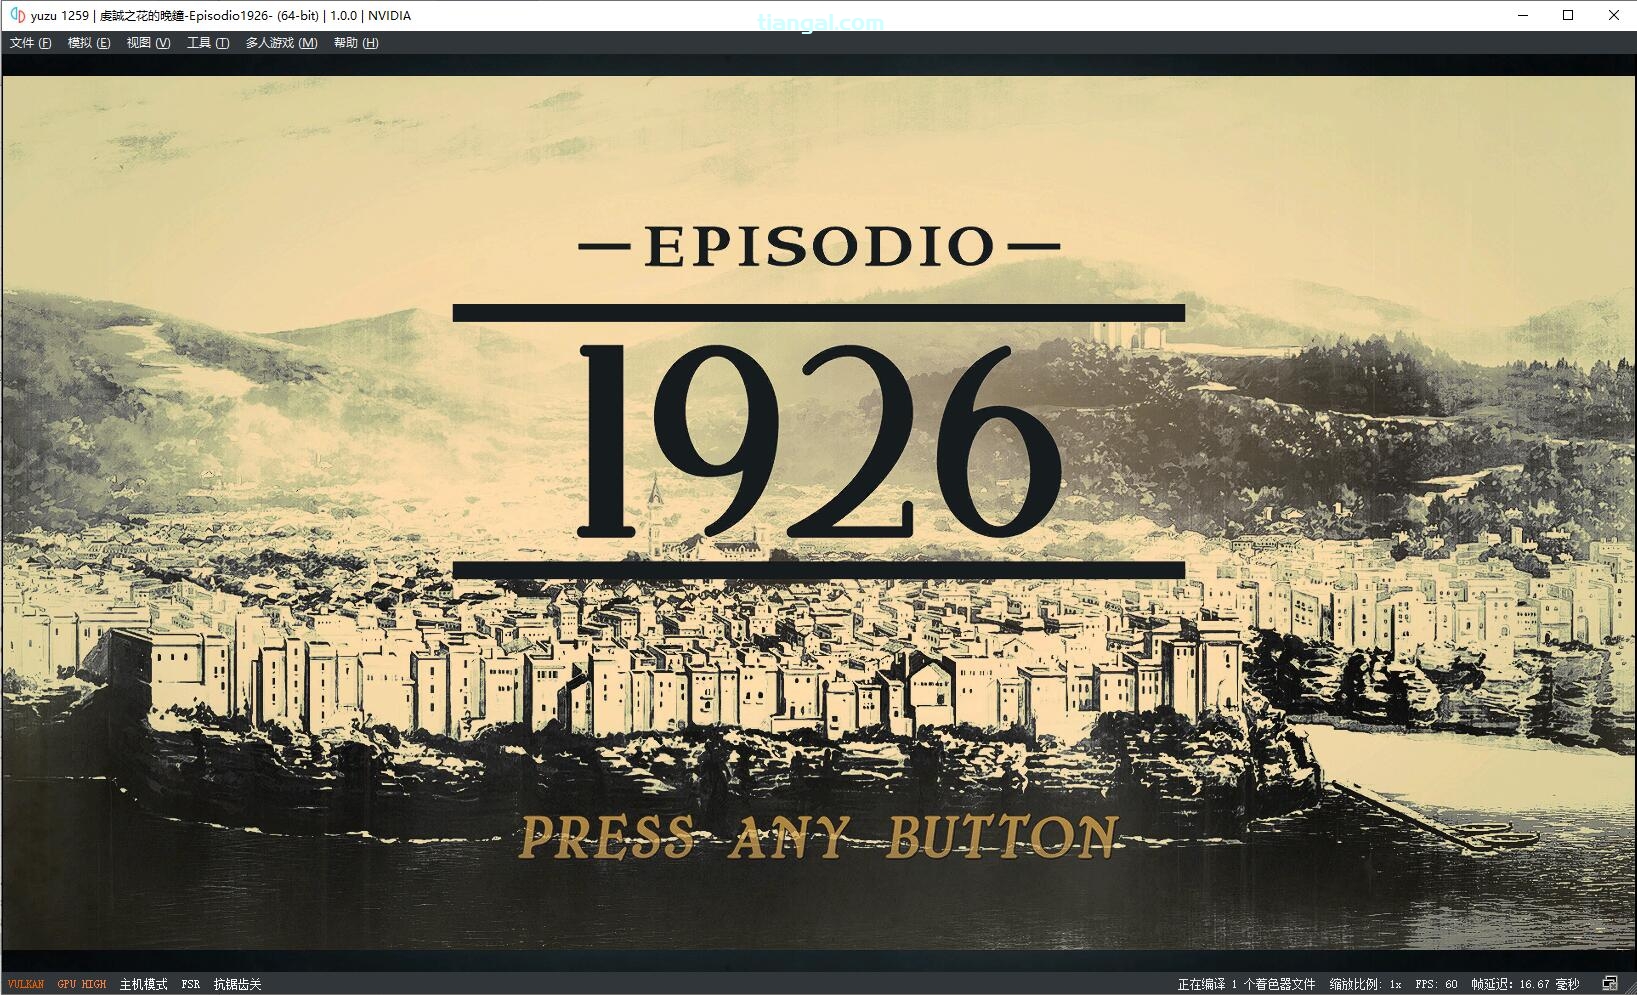Close the yuzu window
The image size is (1637, 995).
1613,15
